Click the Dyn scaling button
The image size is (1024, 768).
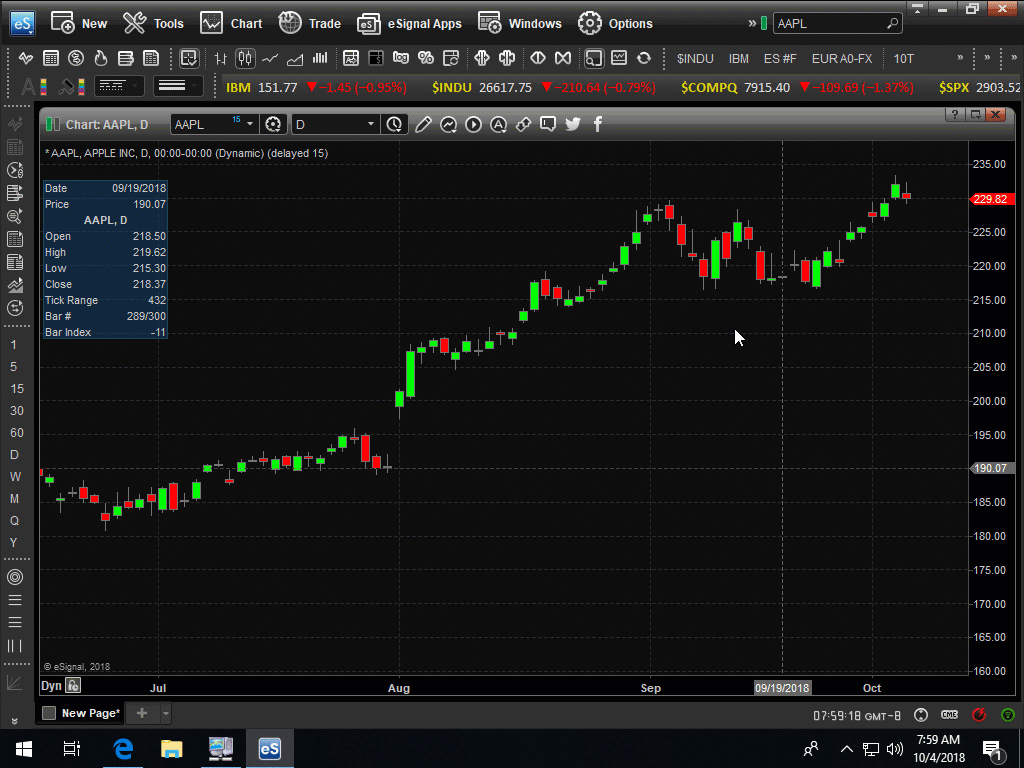tap(52, 686)
